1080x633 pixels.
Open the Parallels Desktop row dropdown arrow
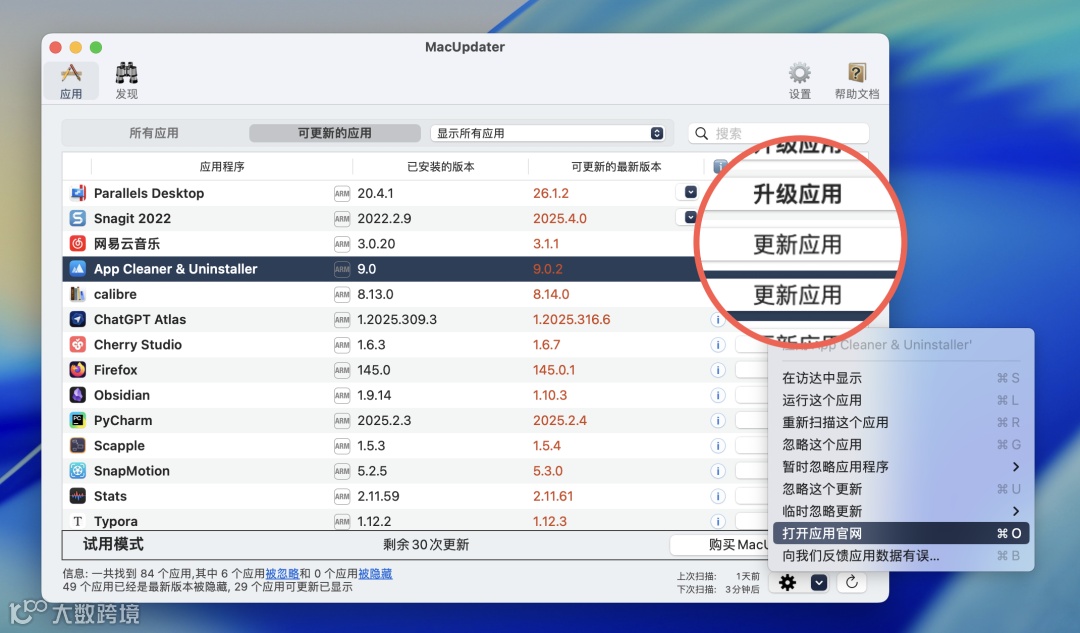pyautogui.click(x=690, y=192)
